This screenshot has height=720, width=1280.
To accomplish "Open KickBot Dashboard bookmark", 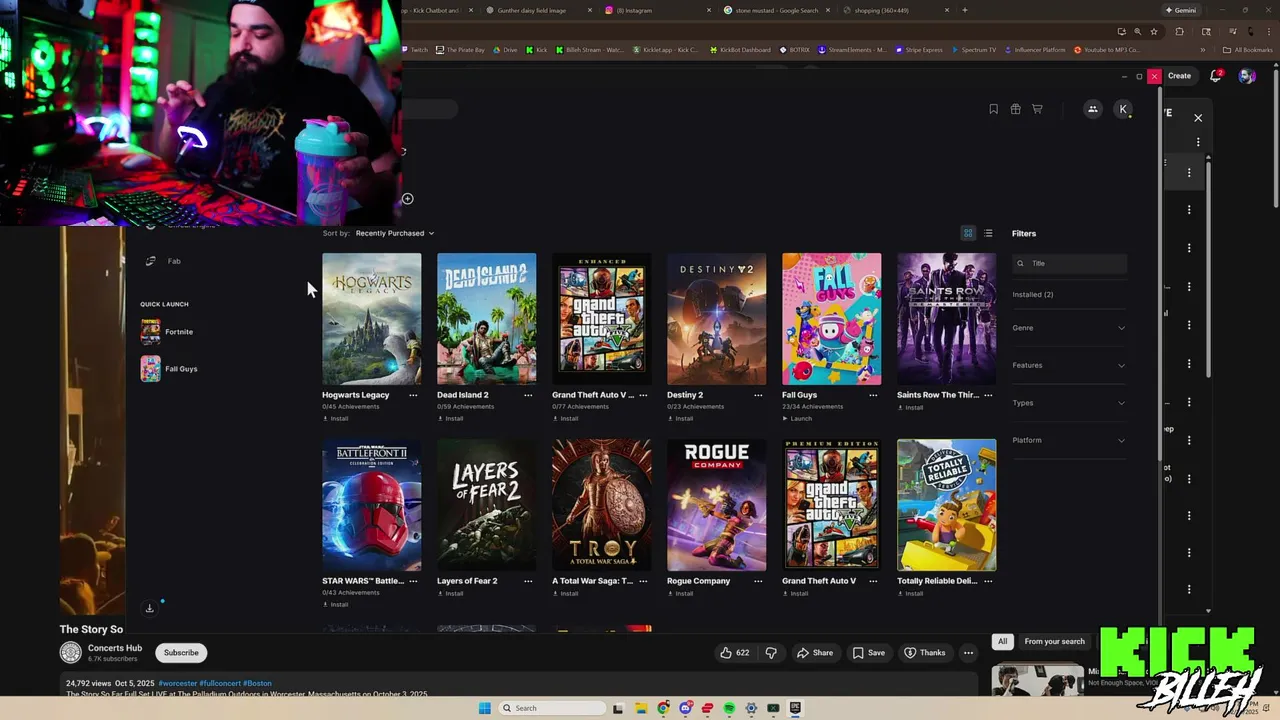I will [741, 50].
